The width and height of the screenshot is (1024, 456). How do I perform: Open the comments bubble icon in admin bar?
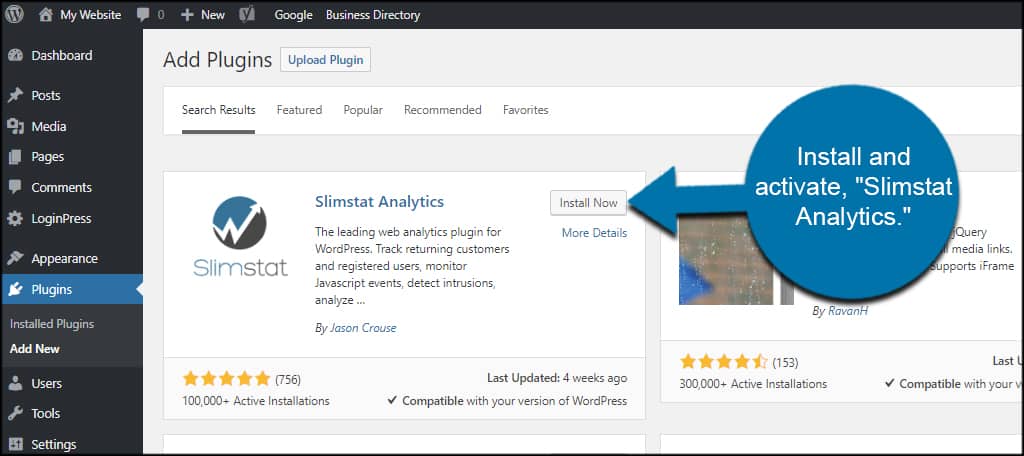click(x=143, y=15)
